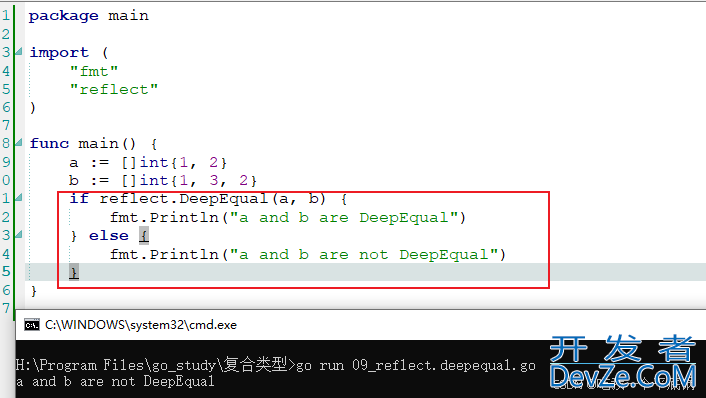Click the highlighted closing brace of else
The height and width of the screenshot is (398, 706).
coord(74,271)
